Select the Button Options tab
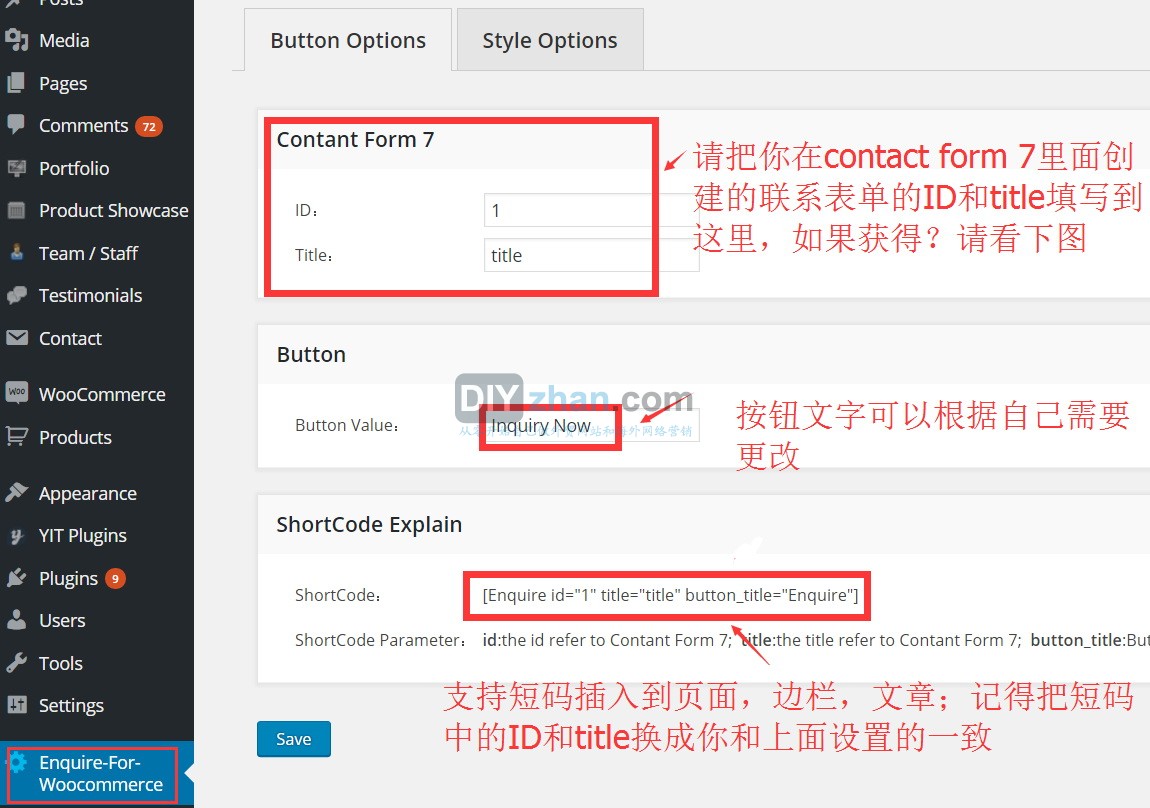Screen dimensions: 1150x808 click(348, 41)
